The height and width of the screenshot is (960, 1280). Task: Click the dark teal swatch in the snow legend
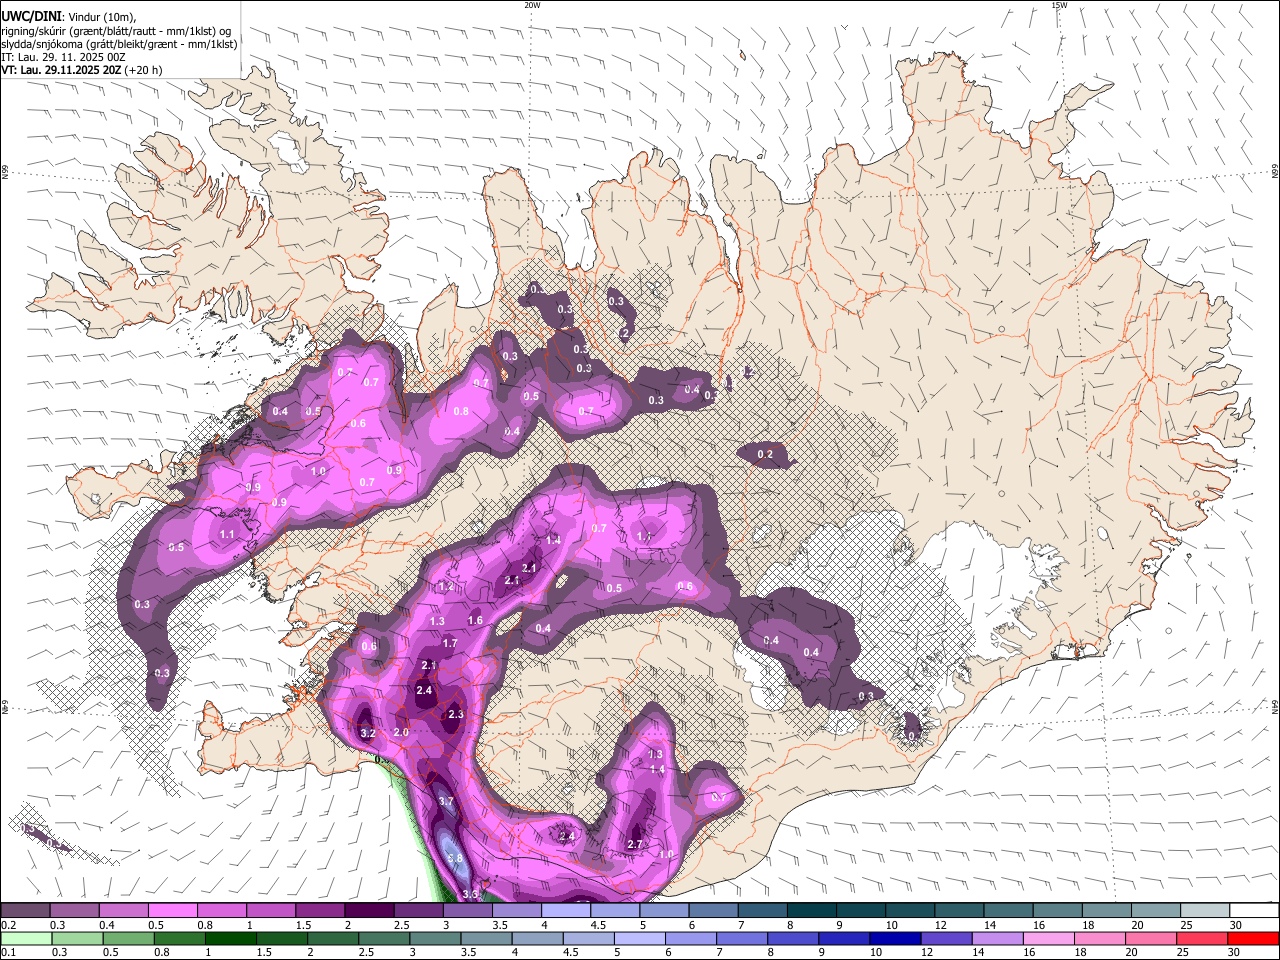click(812, 910)
